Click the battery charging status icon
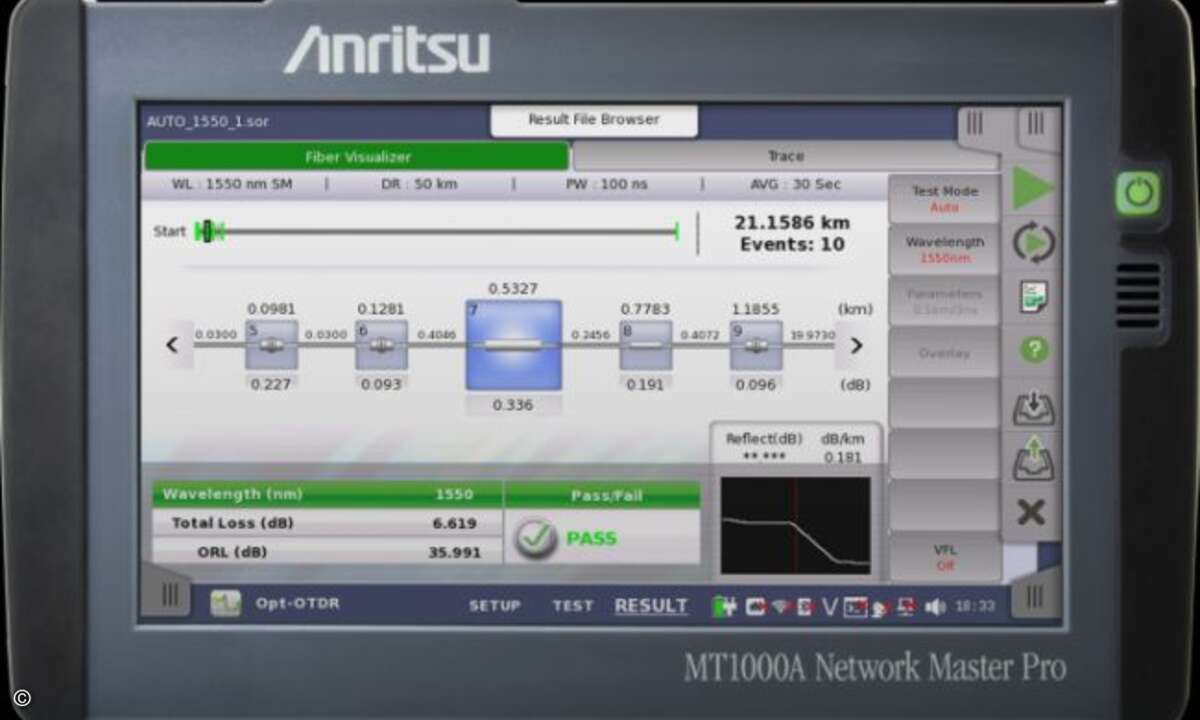This screenshot has height=720, width=1200. pyautogui.click(x=724, y=606)
